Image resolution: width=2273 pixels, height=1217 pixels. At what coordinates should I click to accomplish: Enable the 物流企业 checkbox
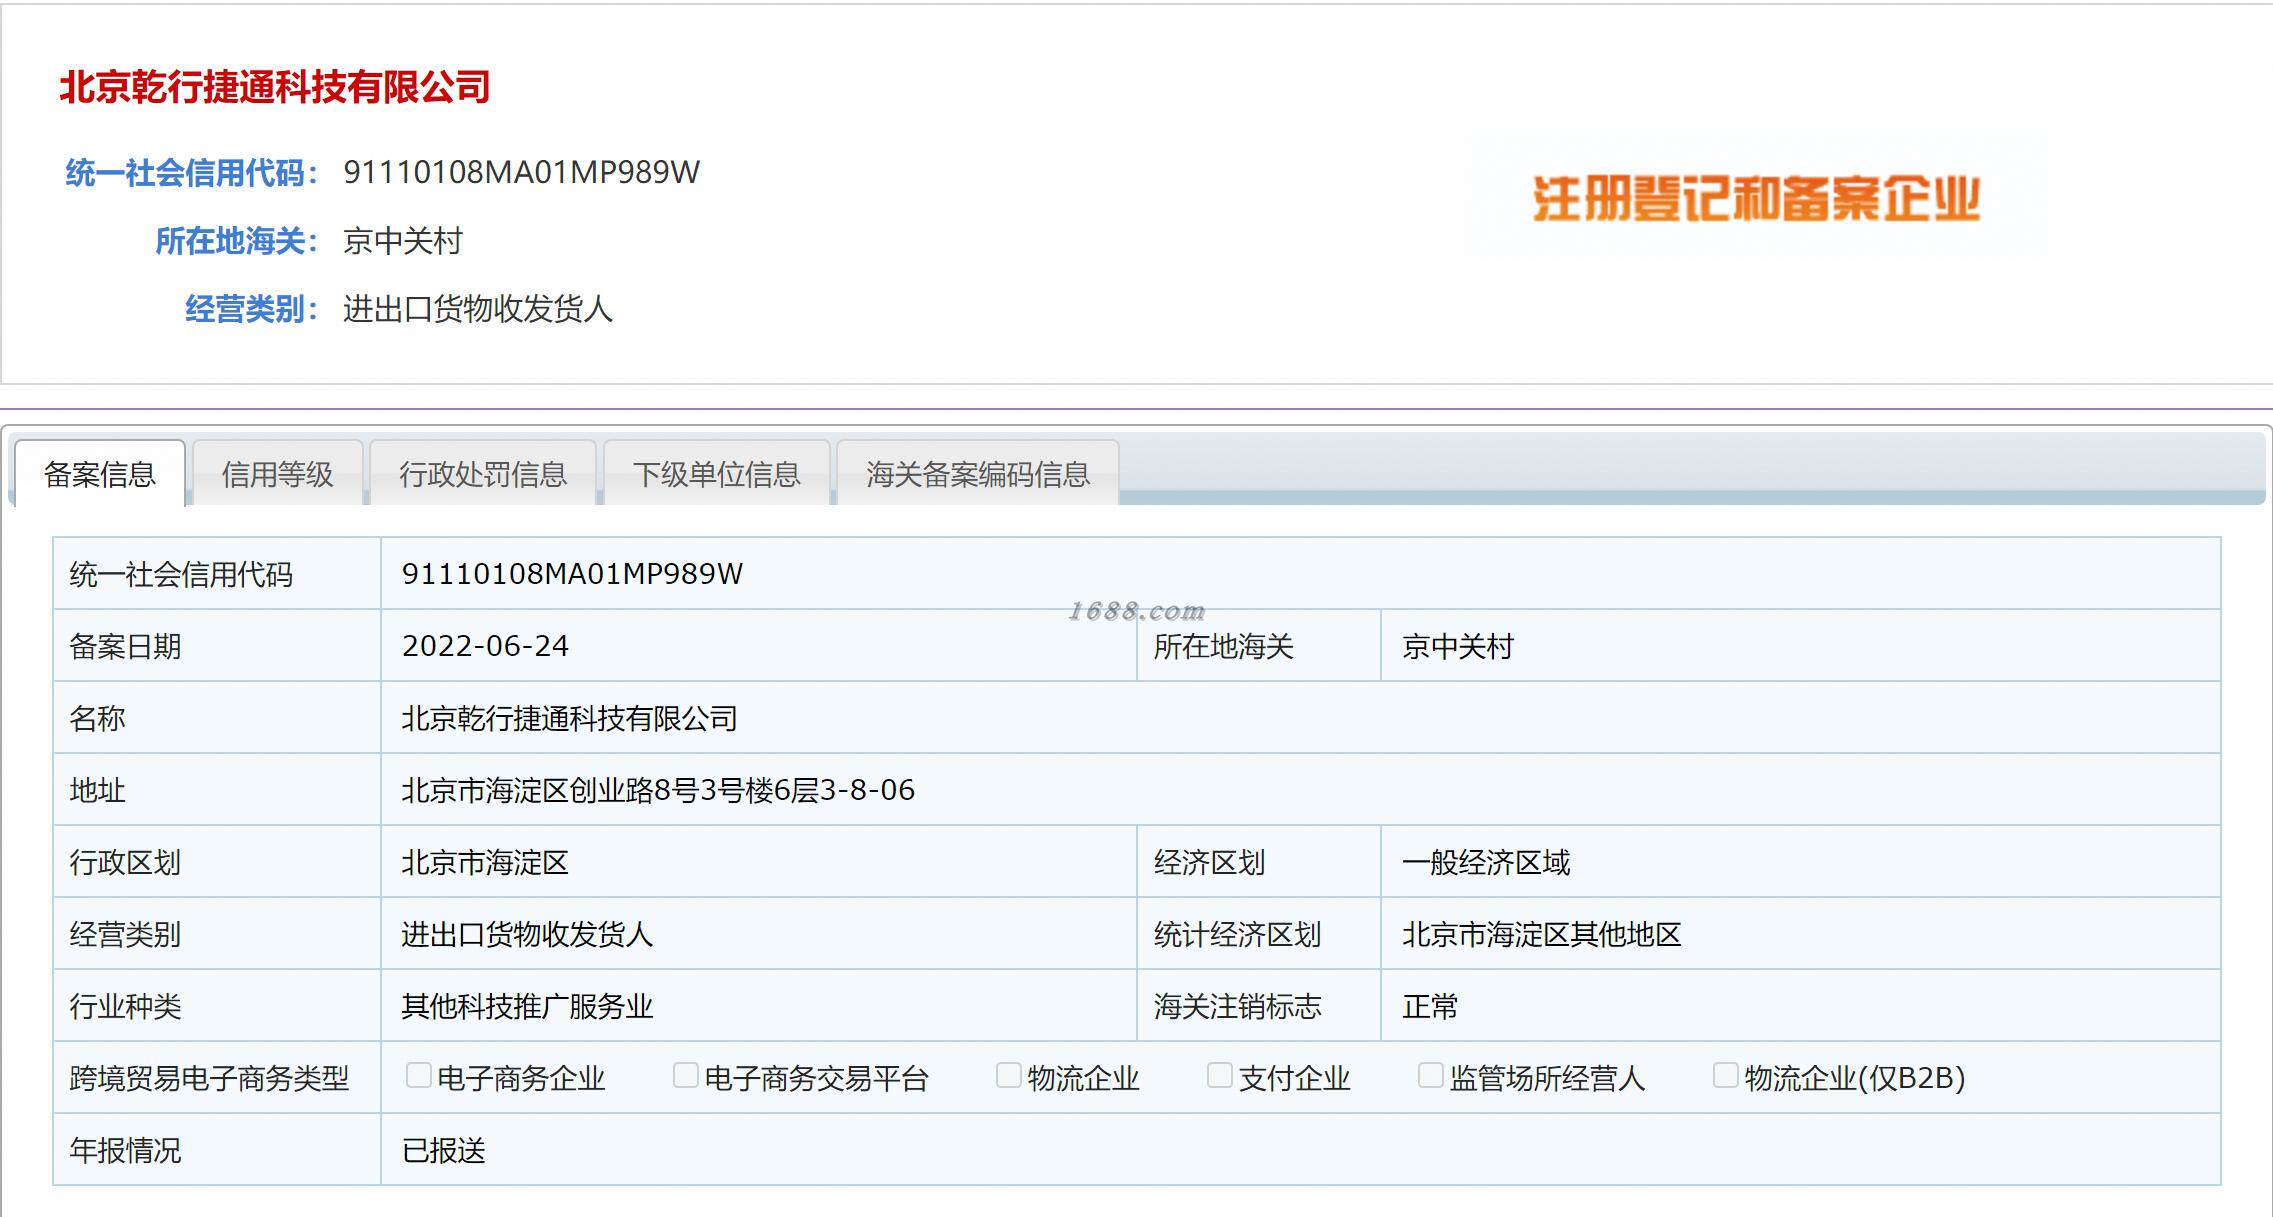pos(1008,1076)
